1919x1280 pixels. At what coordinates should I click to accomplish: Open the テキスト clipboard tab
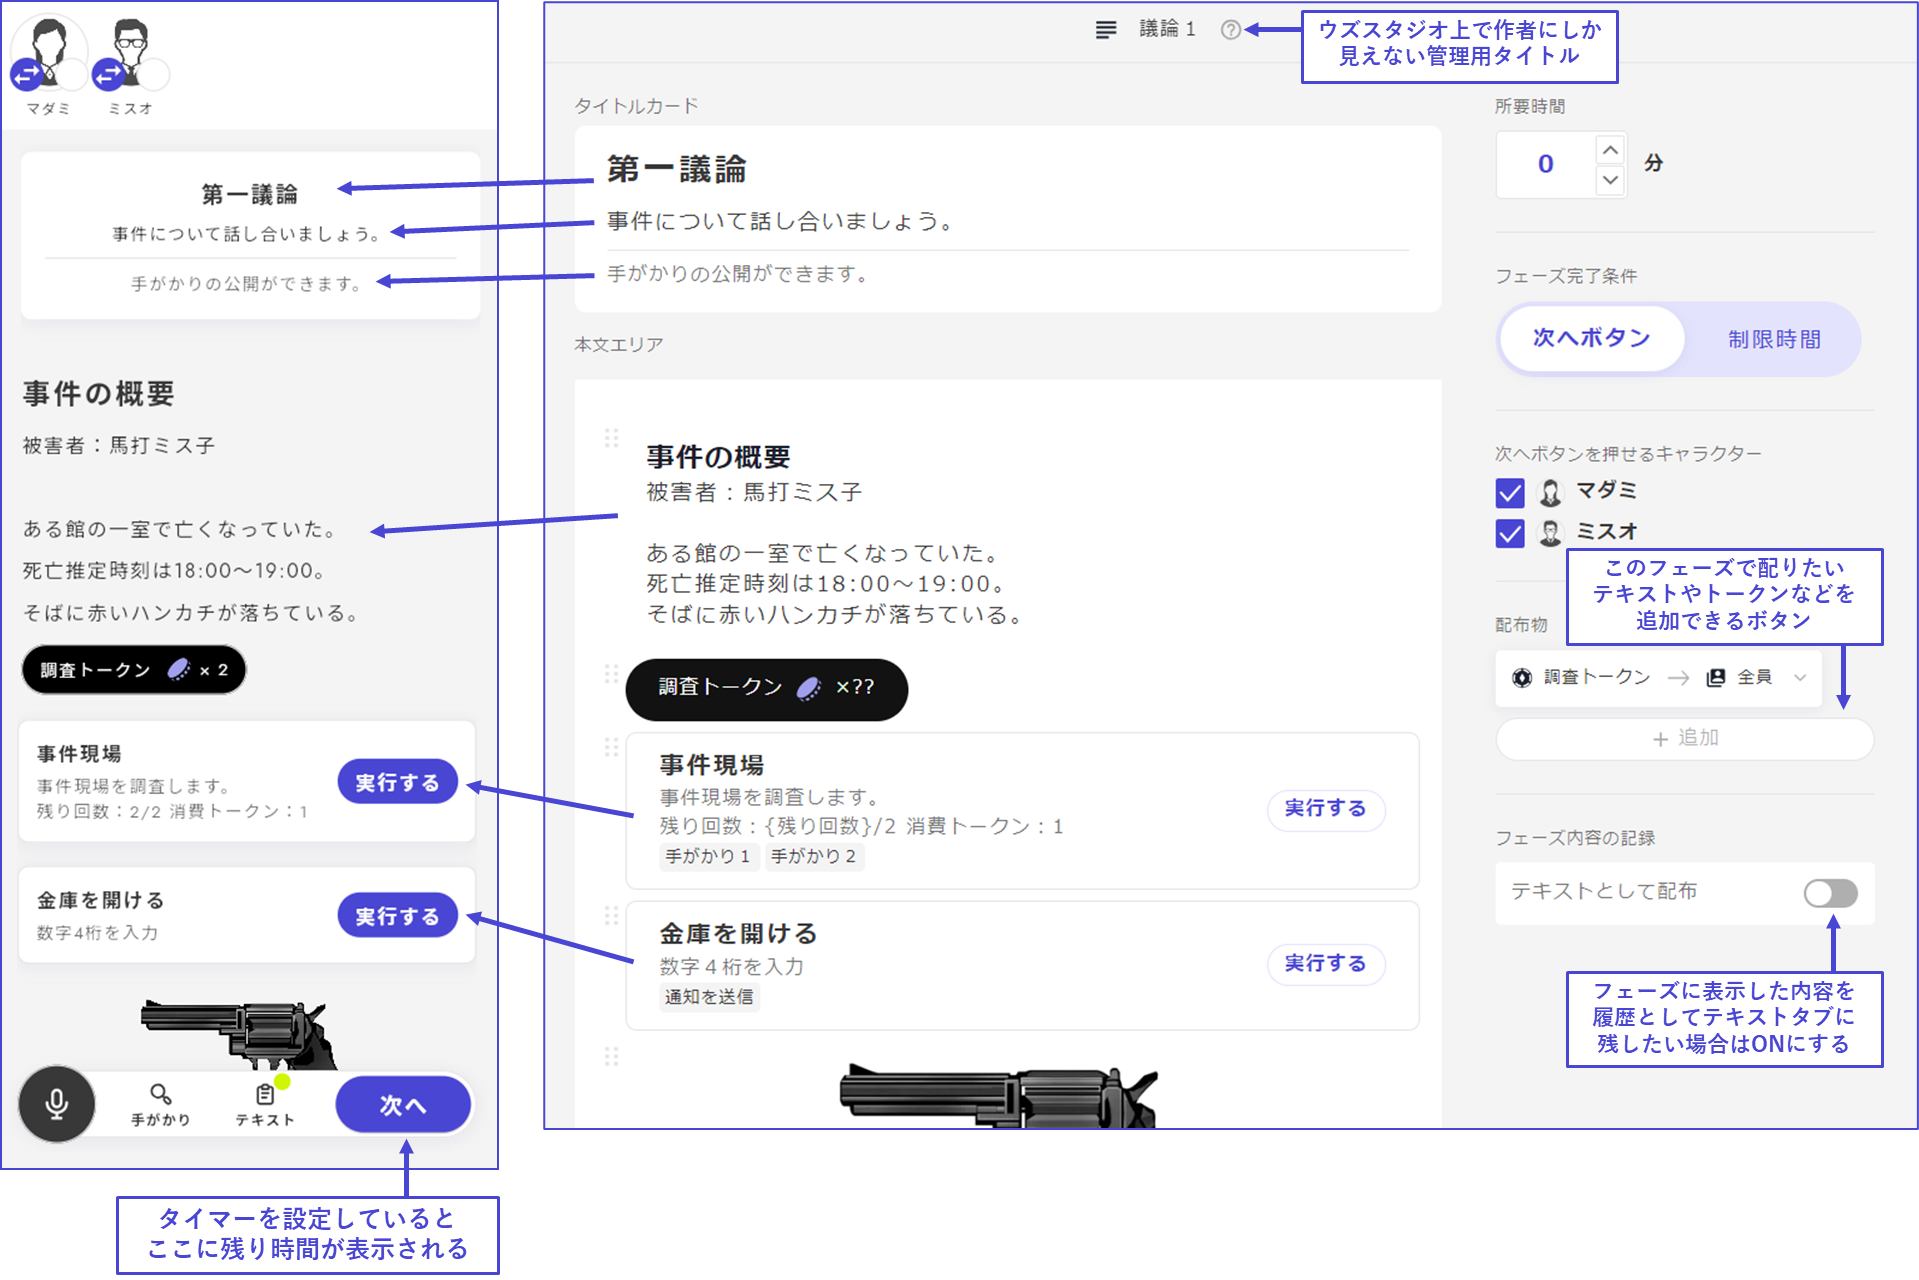coord(265,1103)
